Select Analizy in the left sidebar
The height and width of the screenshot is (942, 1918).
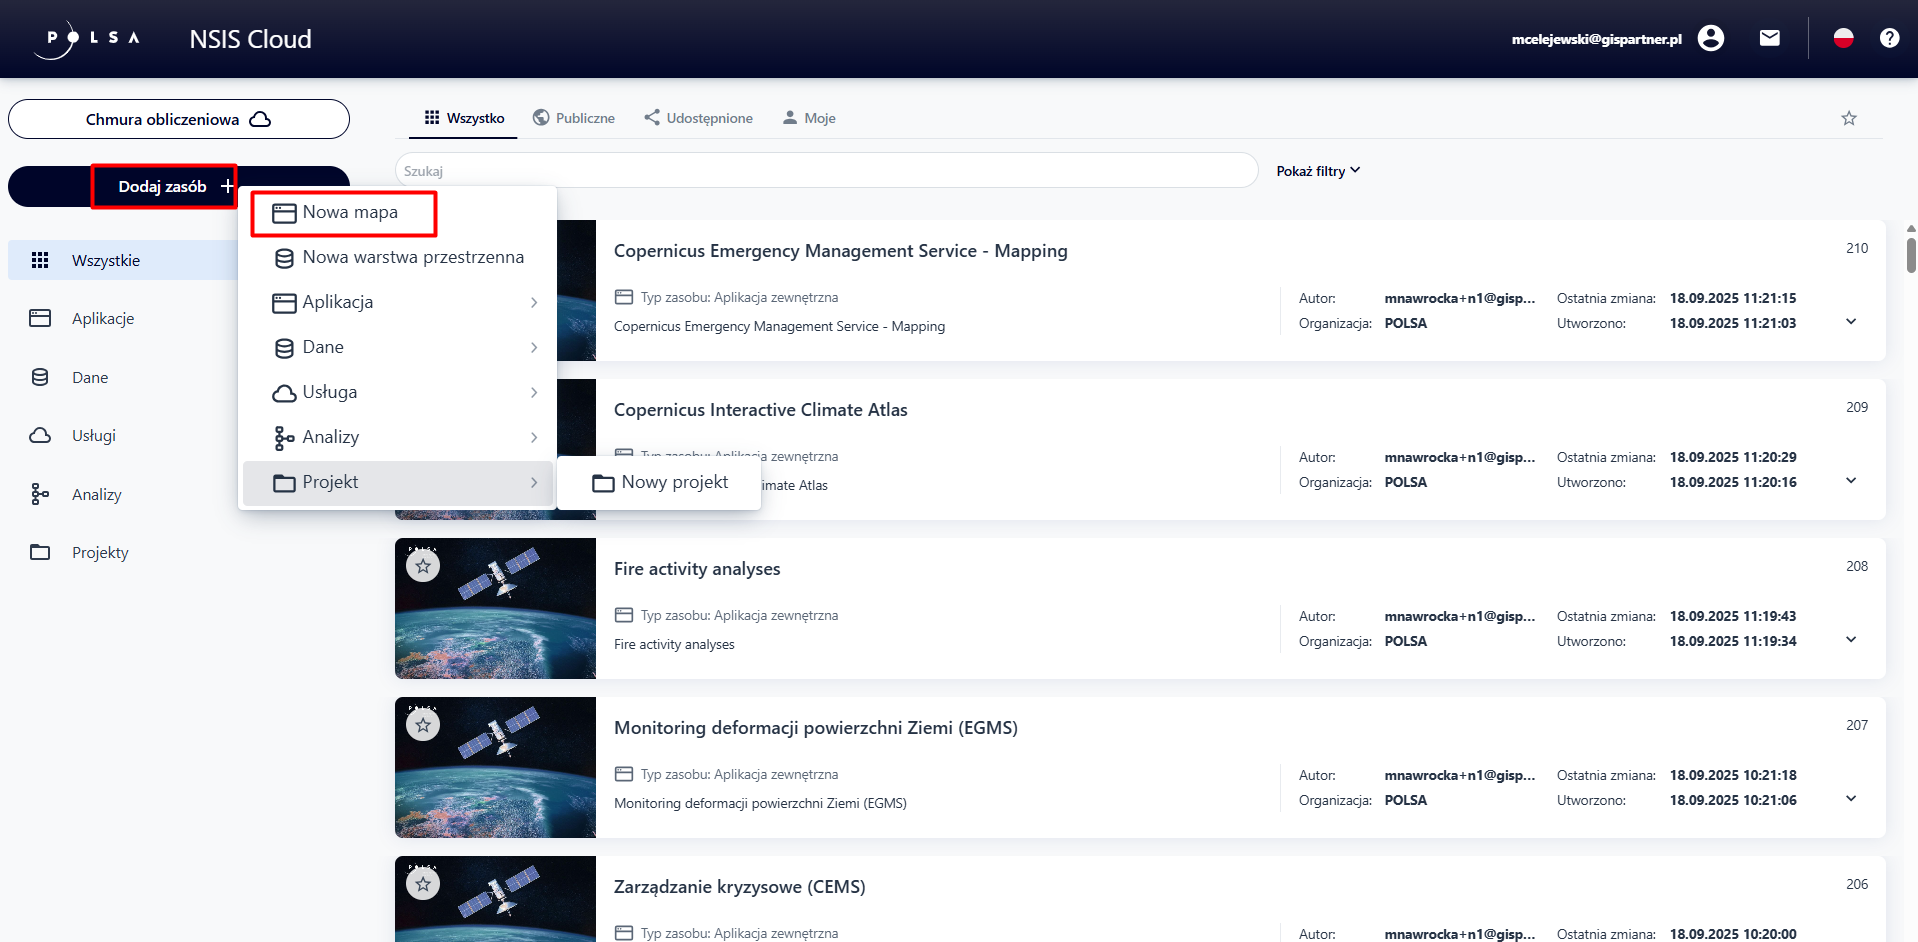pos(96,495)
